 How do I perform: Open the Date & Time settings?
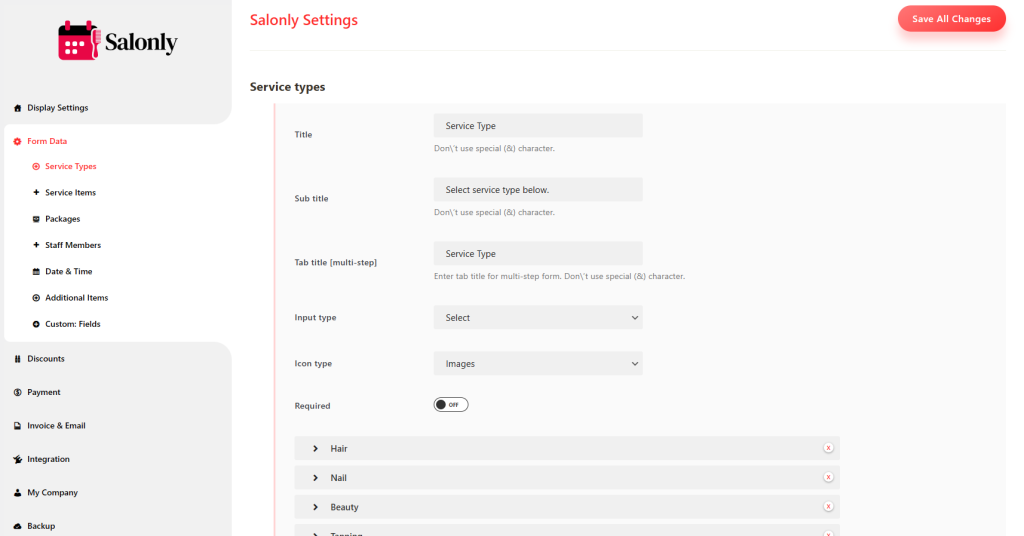68,272
